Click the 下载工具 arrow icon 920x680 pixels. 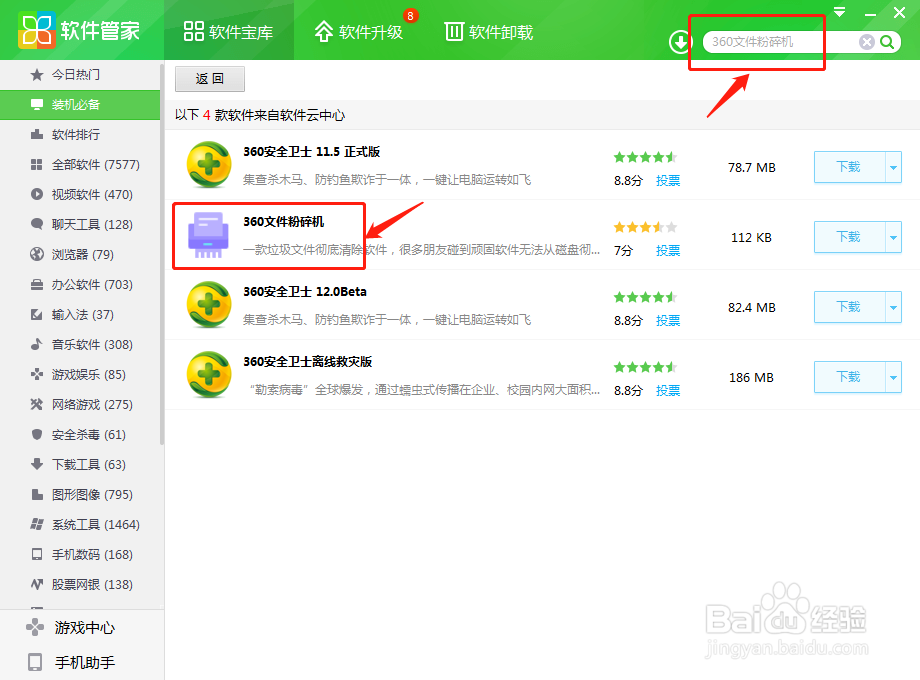(x=36, y=464)
